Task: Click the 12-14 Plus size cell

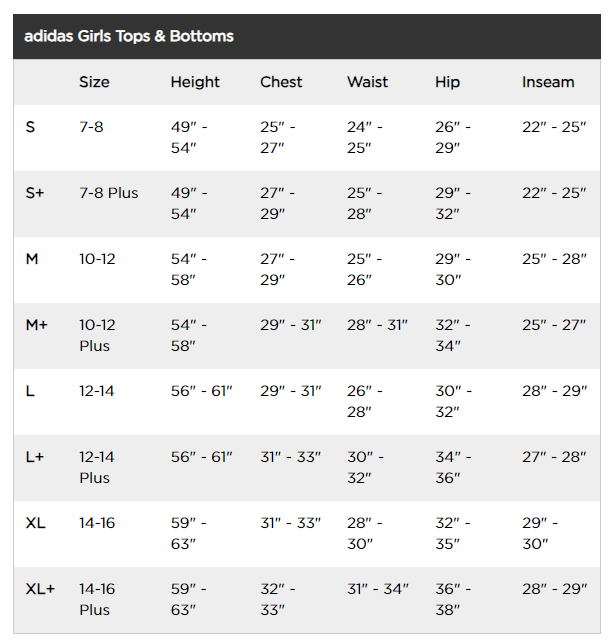Action: pyautogui.click(x=97, y=467)
